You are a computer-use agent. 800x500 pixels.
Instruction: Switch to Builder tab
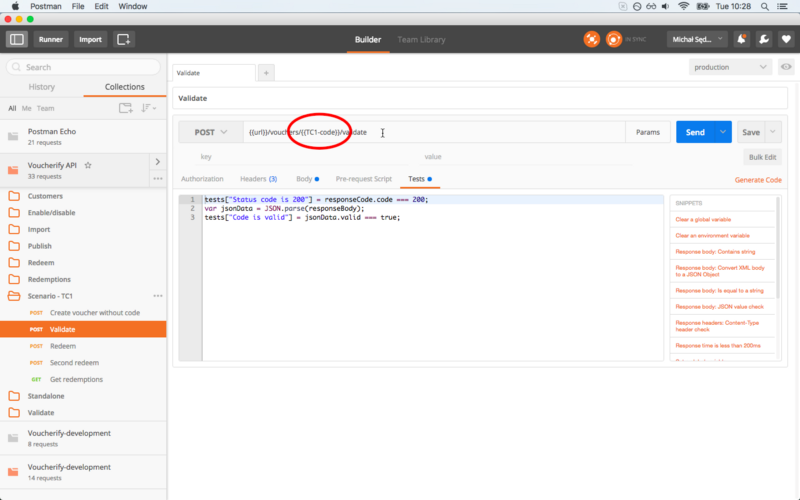tap(368, 39)
